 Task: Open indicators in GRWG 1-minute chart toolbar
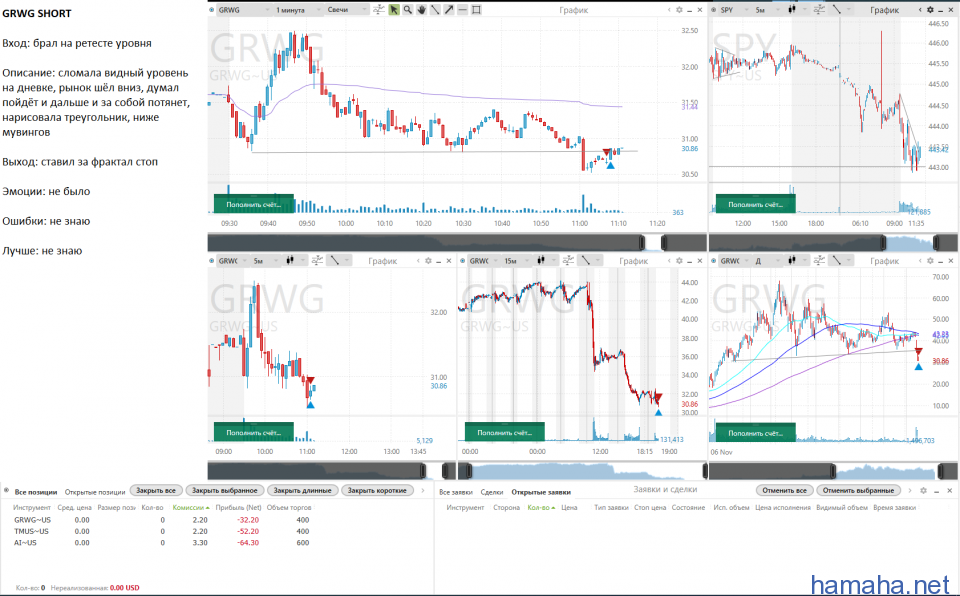coord(379,10)
